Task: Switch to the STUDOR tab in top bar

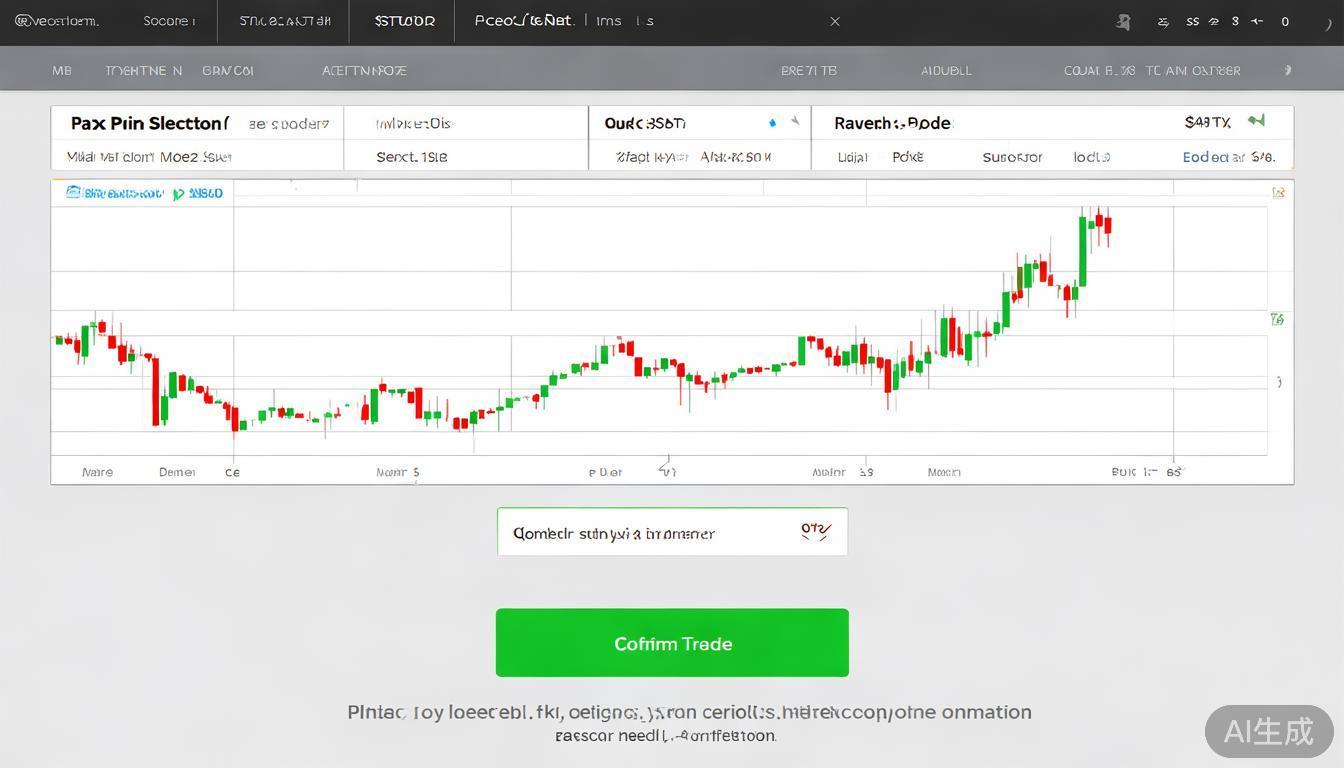Action: click(404, 21)
